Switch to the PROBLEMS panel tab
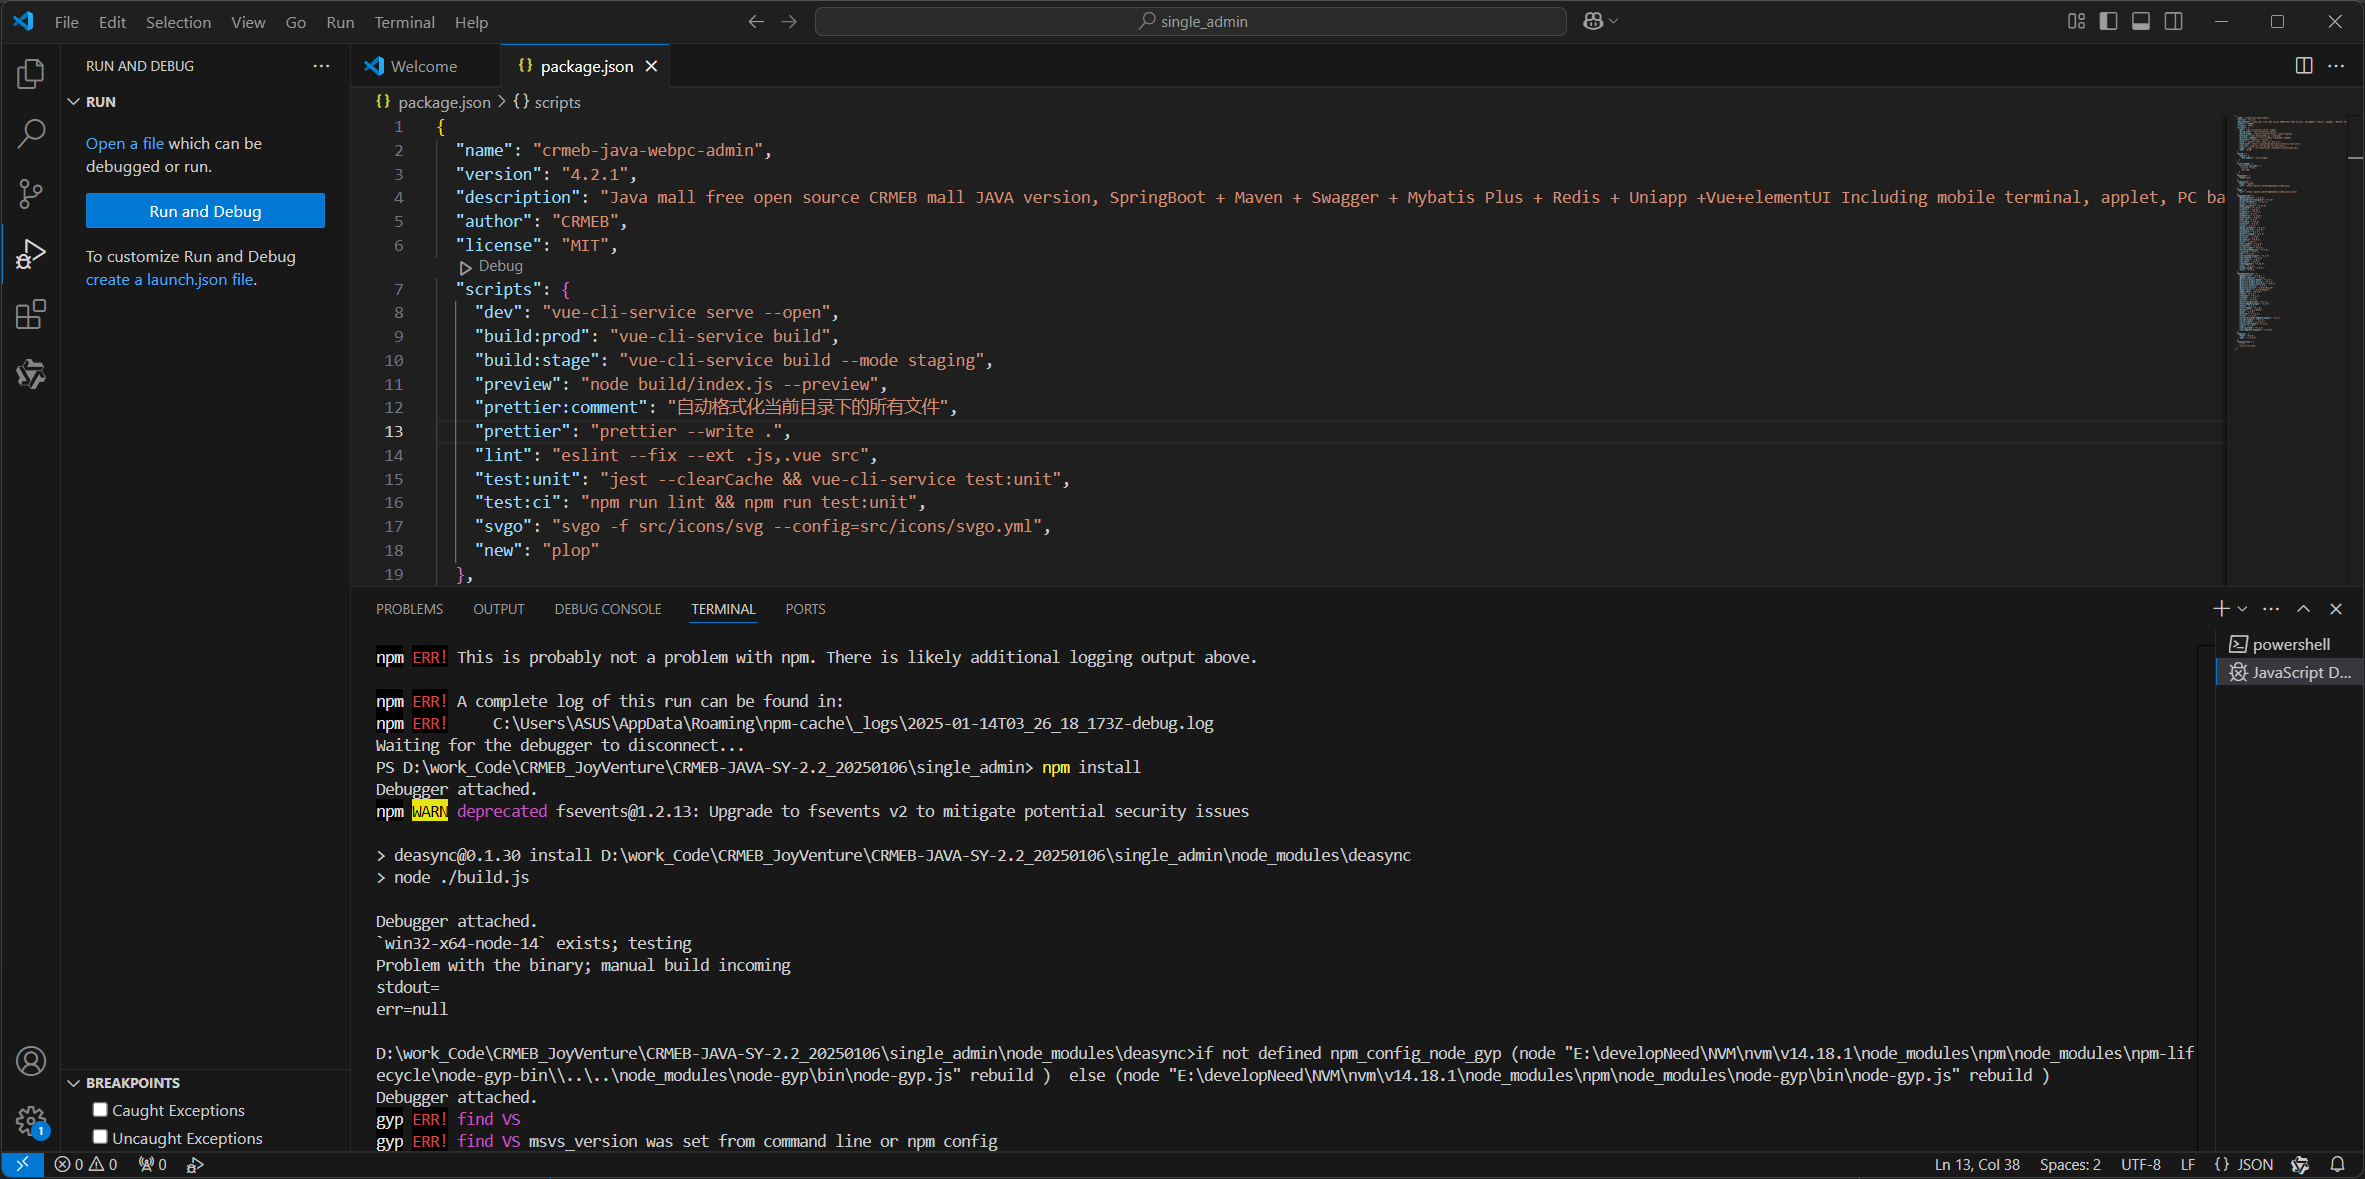This screenshot has width=2365, height=1179. click(x=409, y=609)
